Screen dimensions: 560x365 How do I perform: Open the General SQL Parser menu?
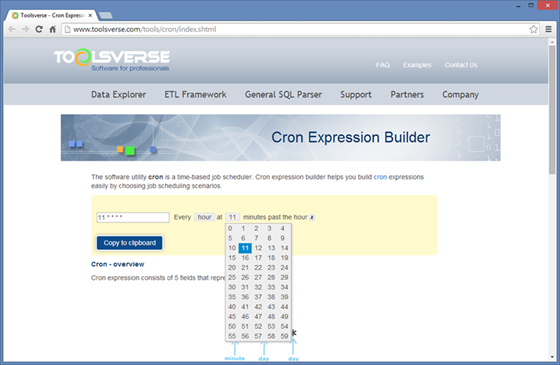tap(283, 95)
